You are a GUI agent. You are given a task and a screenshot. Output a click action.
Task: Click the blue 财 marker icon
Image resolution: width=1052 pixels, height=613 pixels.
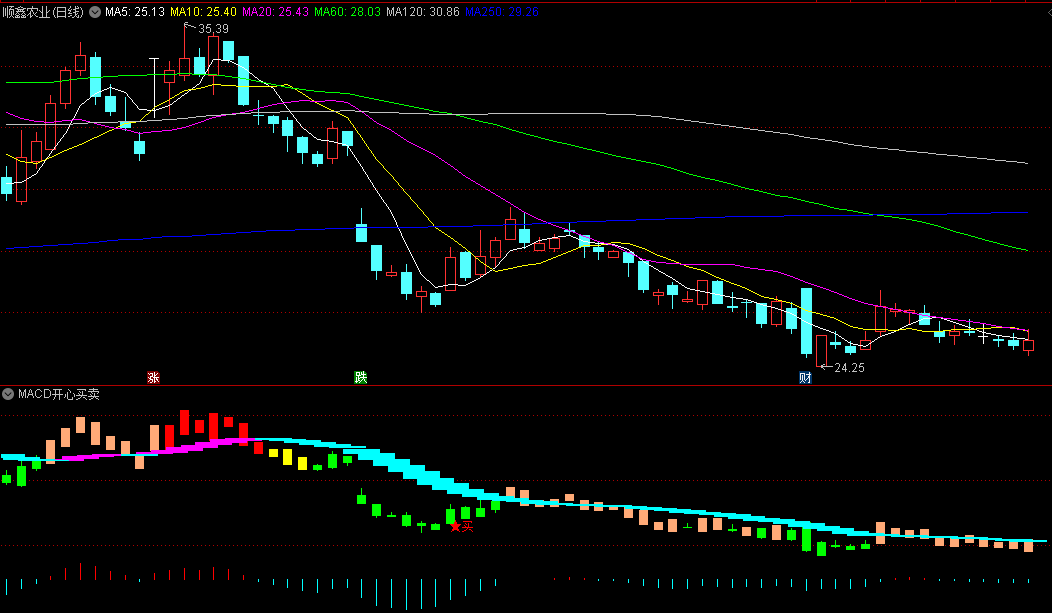(805, 378)
